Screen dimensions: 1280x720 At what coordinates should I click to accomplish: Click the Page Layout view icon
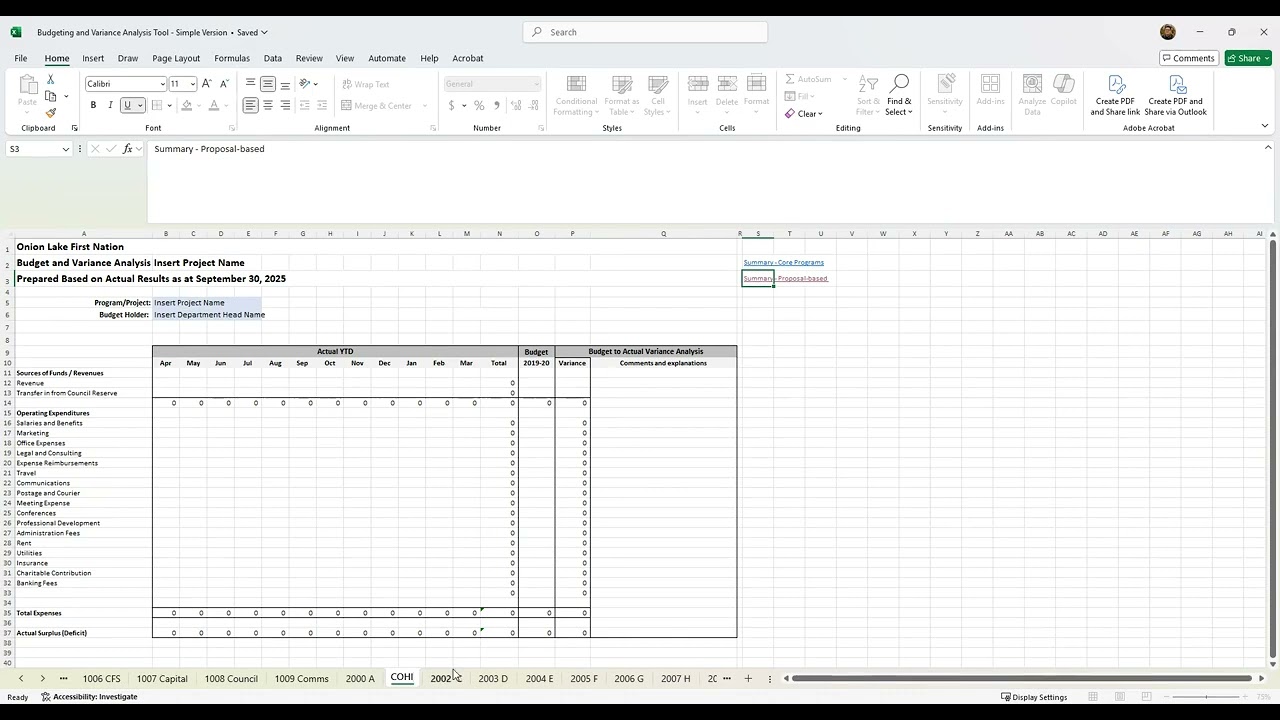pos(1120,697)
